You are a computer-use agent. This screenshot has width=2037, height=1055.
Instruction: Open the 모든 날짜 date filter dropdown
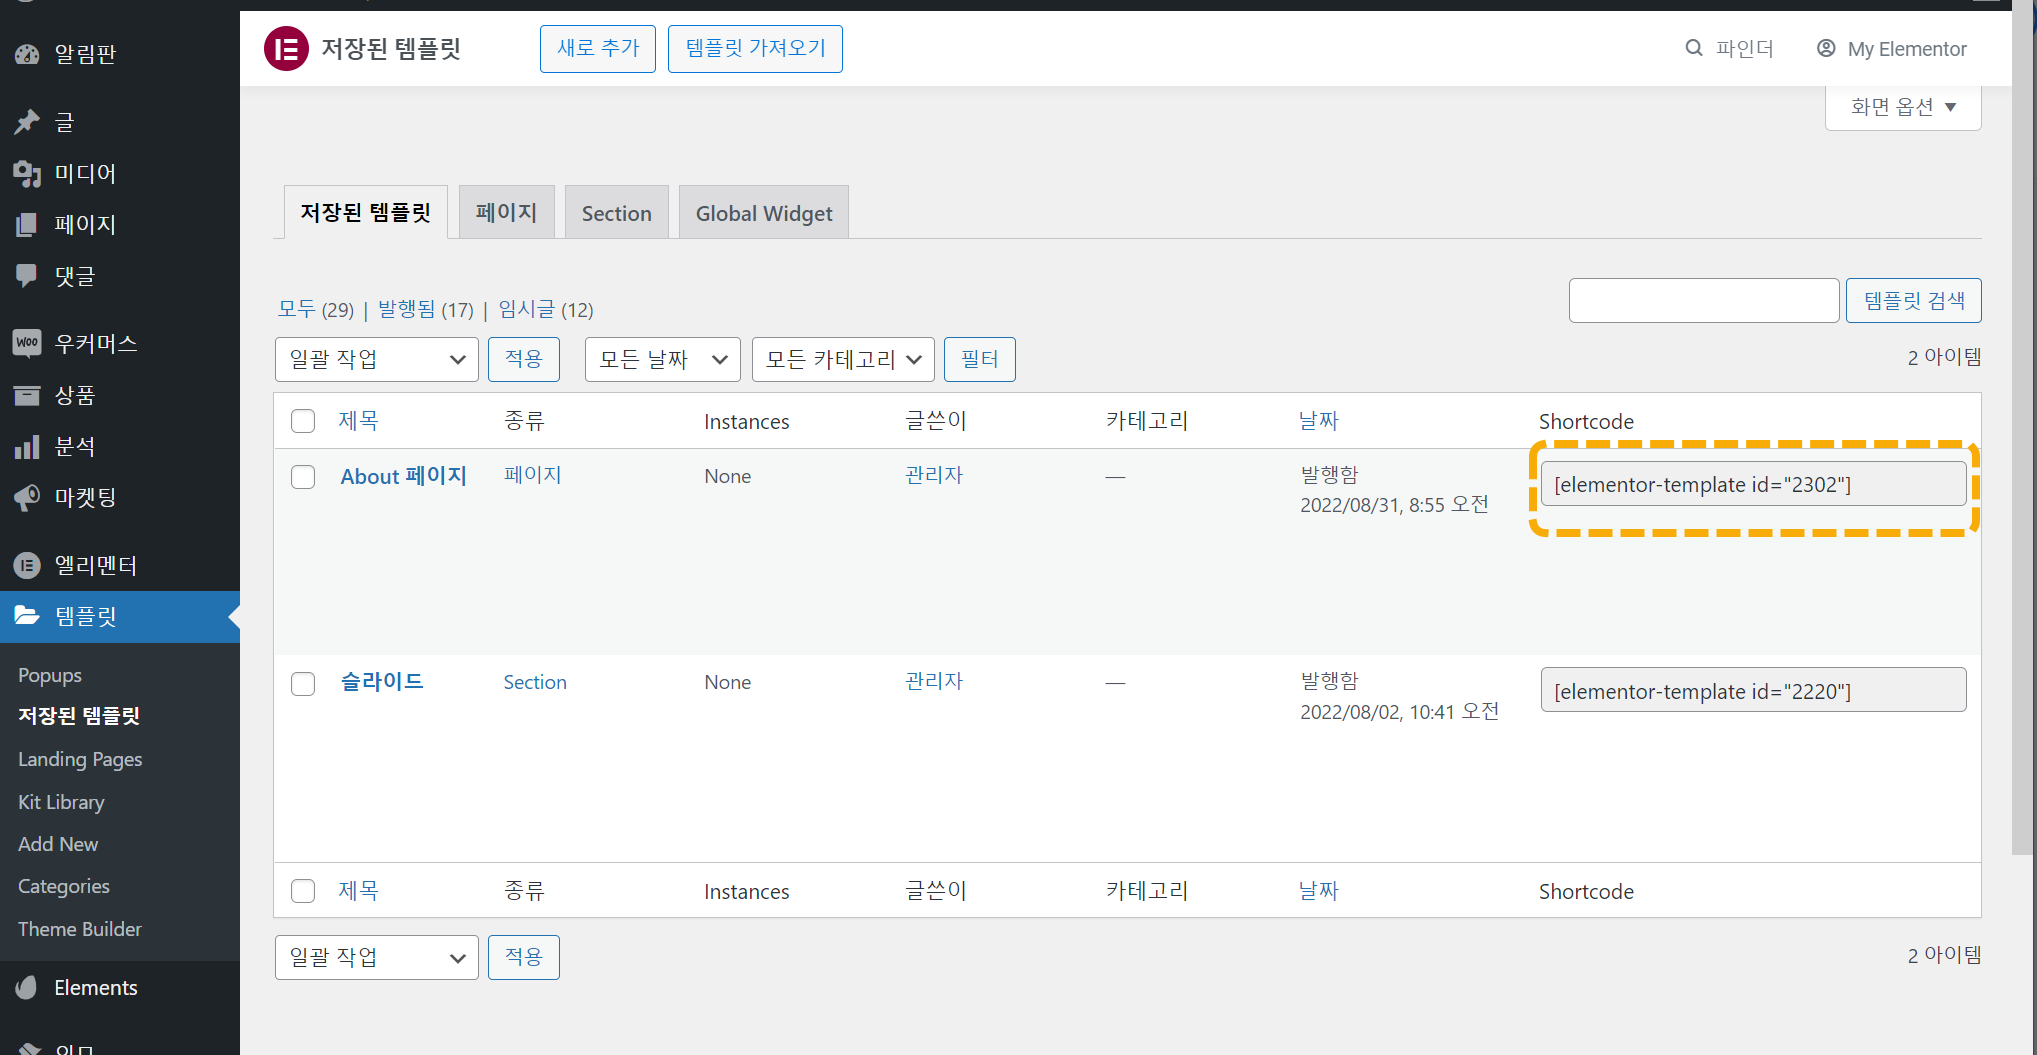pos(662,359)
